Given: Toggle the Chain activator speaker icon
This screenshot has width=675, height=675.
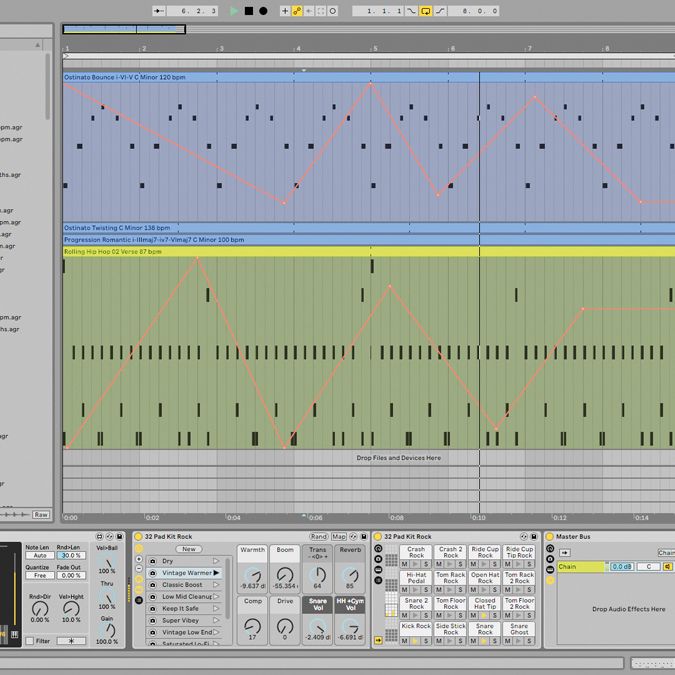Looking at the screenshot, I should click(x=668, y=567).
